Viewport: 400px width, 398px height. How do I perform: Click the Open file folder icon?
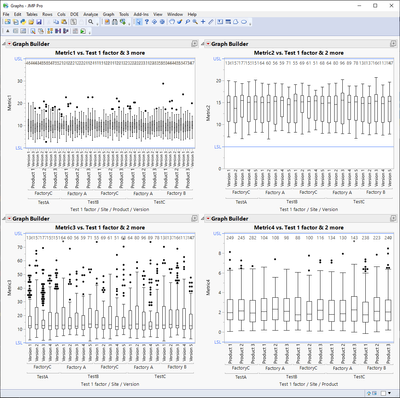point(31,22)
